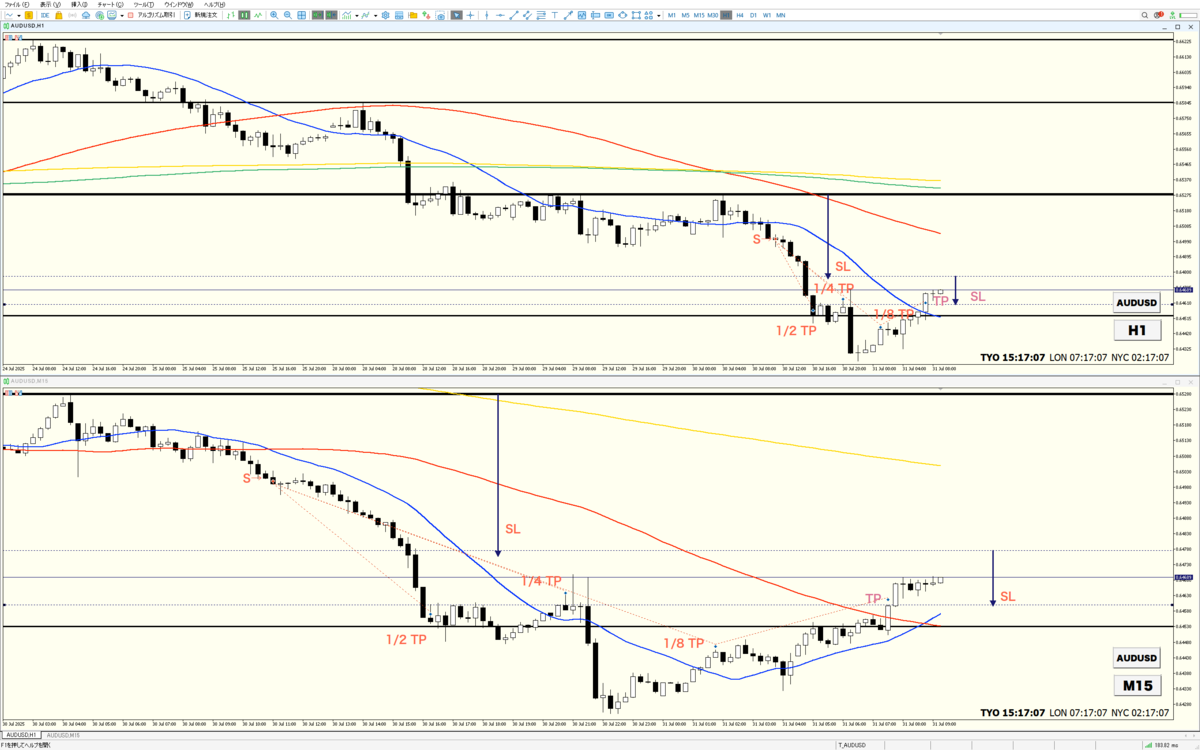Switch timeframe to M15
Image resolution: width=1200 pixels, height=750 pixels.
click(699, 16)
